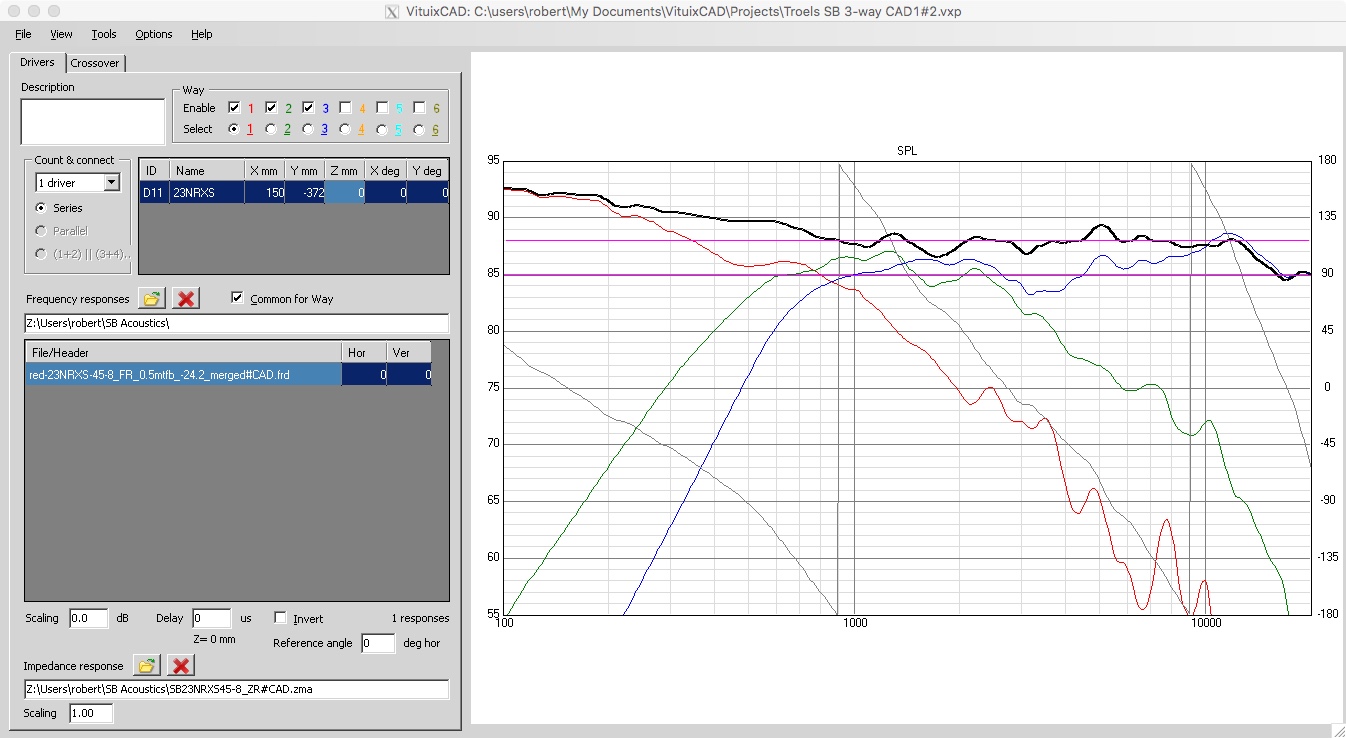The image size is (1346, 738).
Task: Open folder icon for Impedance response
Action: [146, 665]
